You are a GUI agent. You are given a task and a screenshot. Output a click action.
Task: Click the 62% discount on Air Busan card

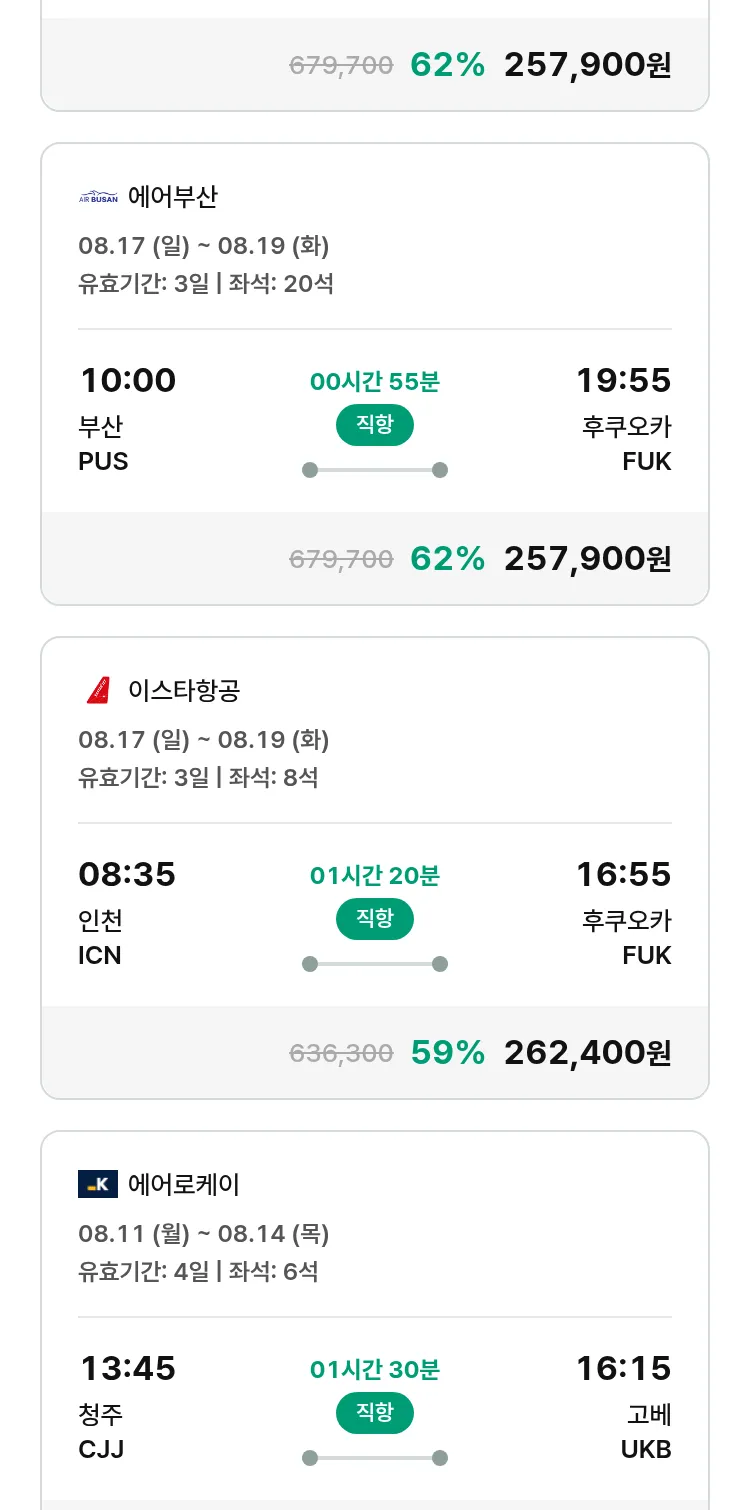point(447,558)
